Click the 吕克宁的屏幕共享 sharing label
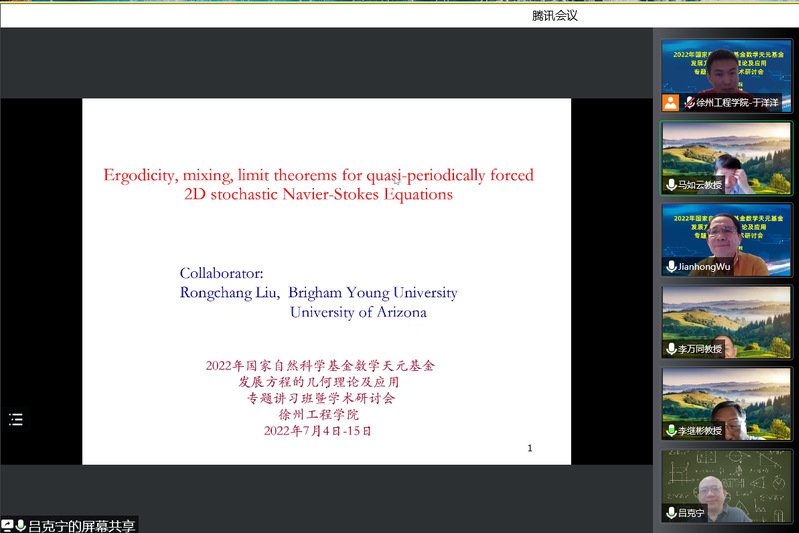This screenshot has width=799, height=533. coord(81,525)
